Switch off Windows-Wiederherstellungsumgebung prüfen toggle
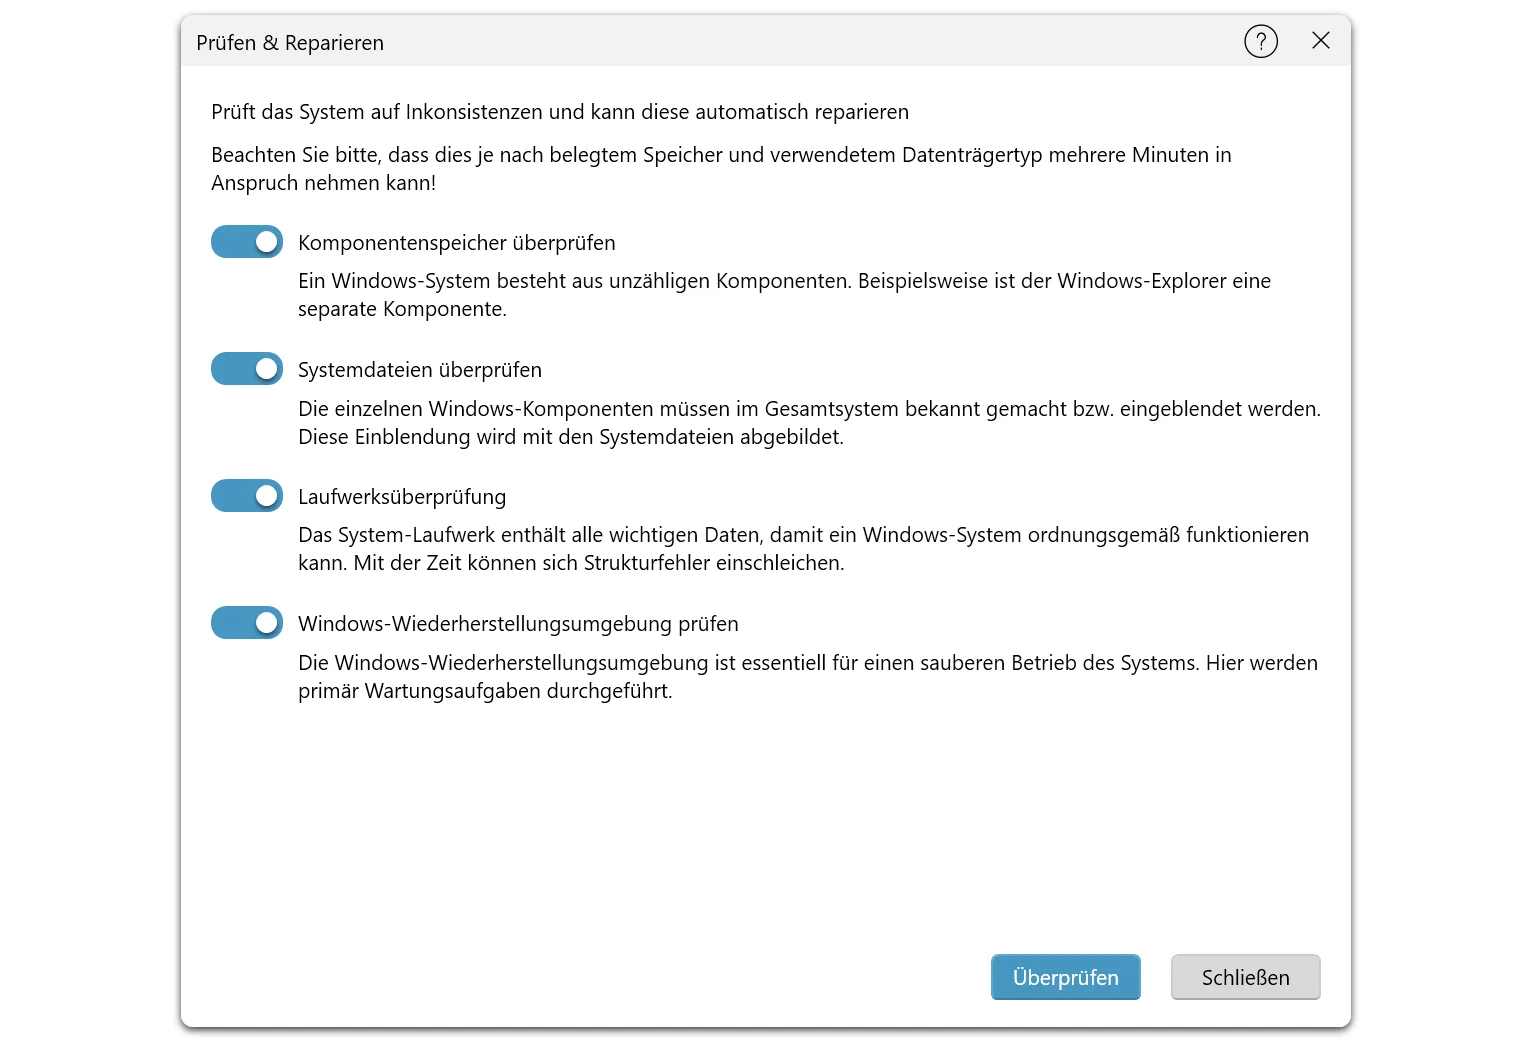Viewport: 1531px width, 1042px height. point(247,623)
